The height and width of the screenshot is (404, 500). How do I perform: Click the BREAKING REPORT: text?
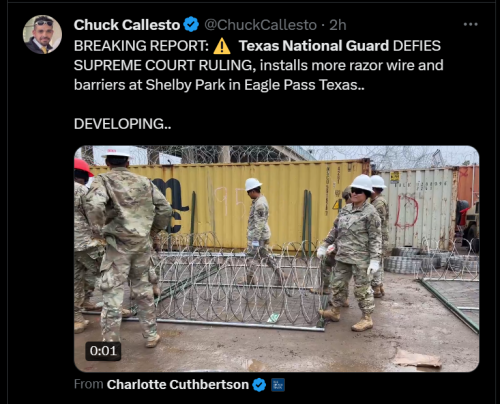(141, 46)
